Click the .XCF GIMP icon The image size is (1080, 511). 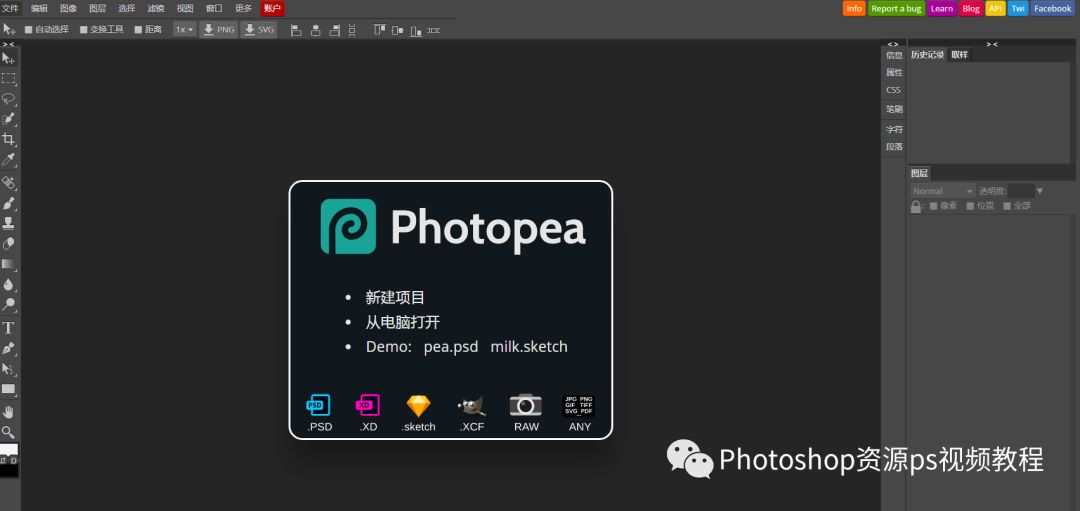(472, 406)
